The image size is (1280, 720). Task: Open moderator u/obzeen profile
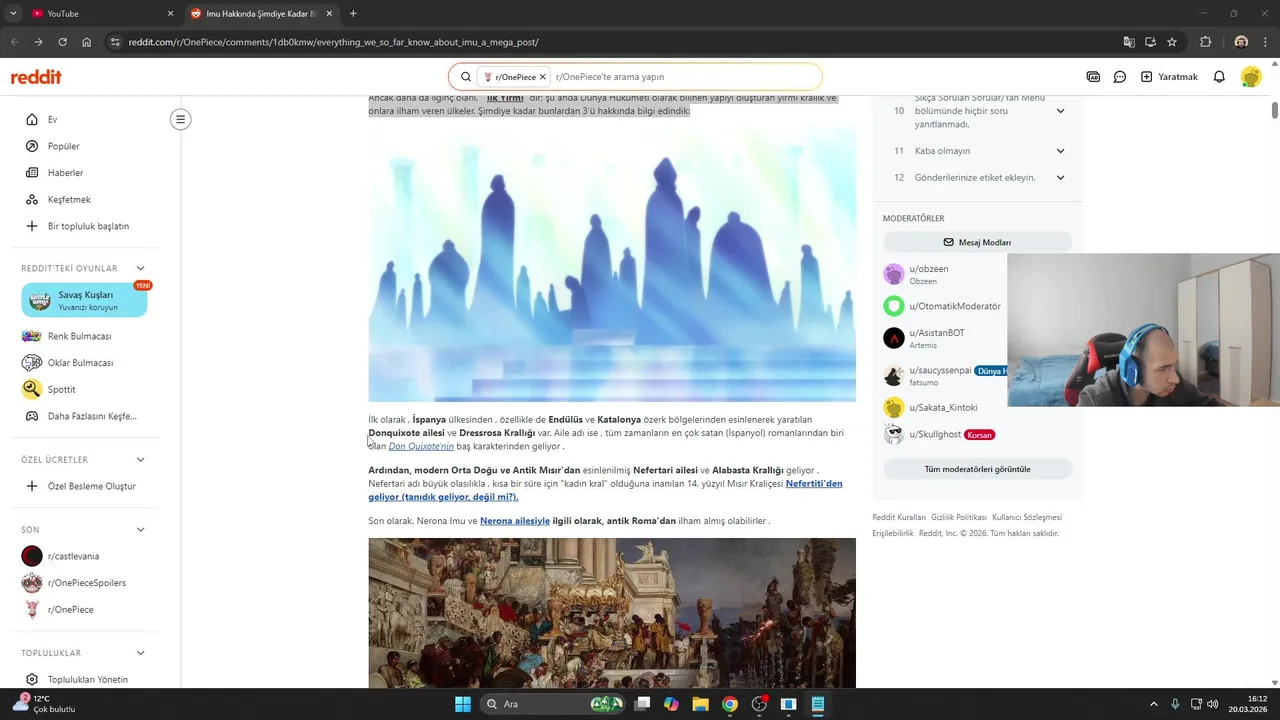(929, 269)
